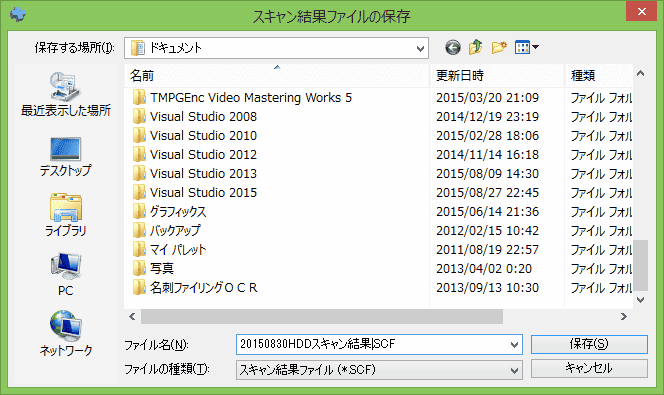This screenshot has height=395, width=664.
Task: Create a new folder
Action: click(x=499, y=47)
